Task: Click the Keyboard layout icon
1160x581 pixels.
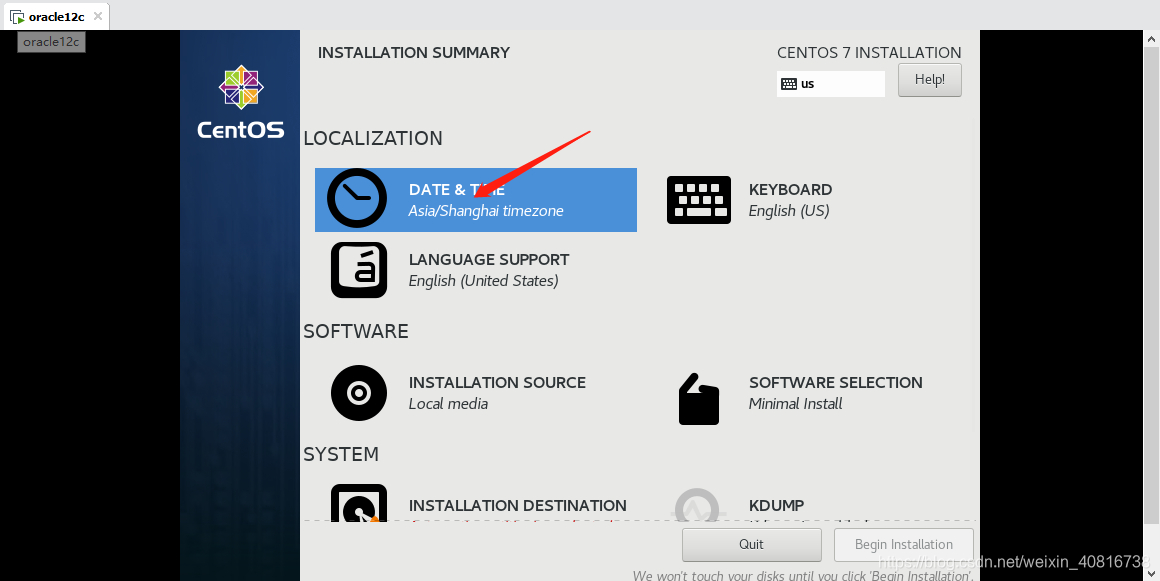Action: tap(698, 200)
